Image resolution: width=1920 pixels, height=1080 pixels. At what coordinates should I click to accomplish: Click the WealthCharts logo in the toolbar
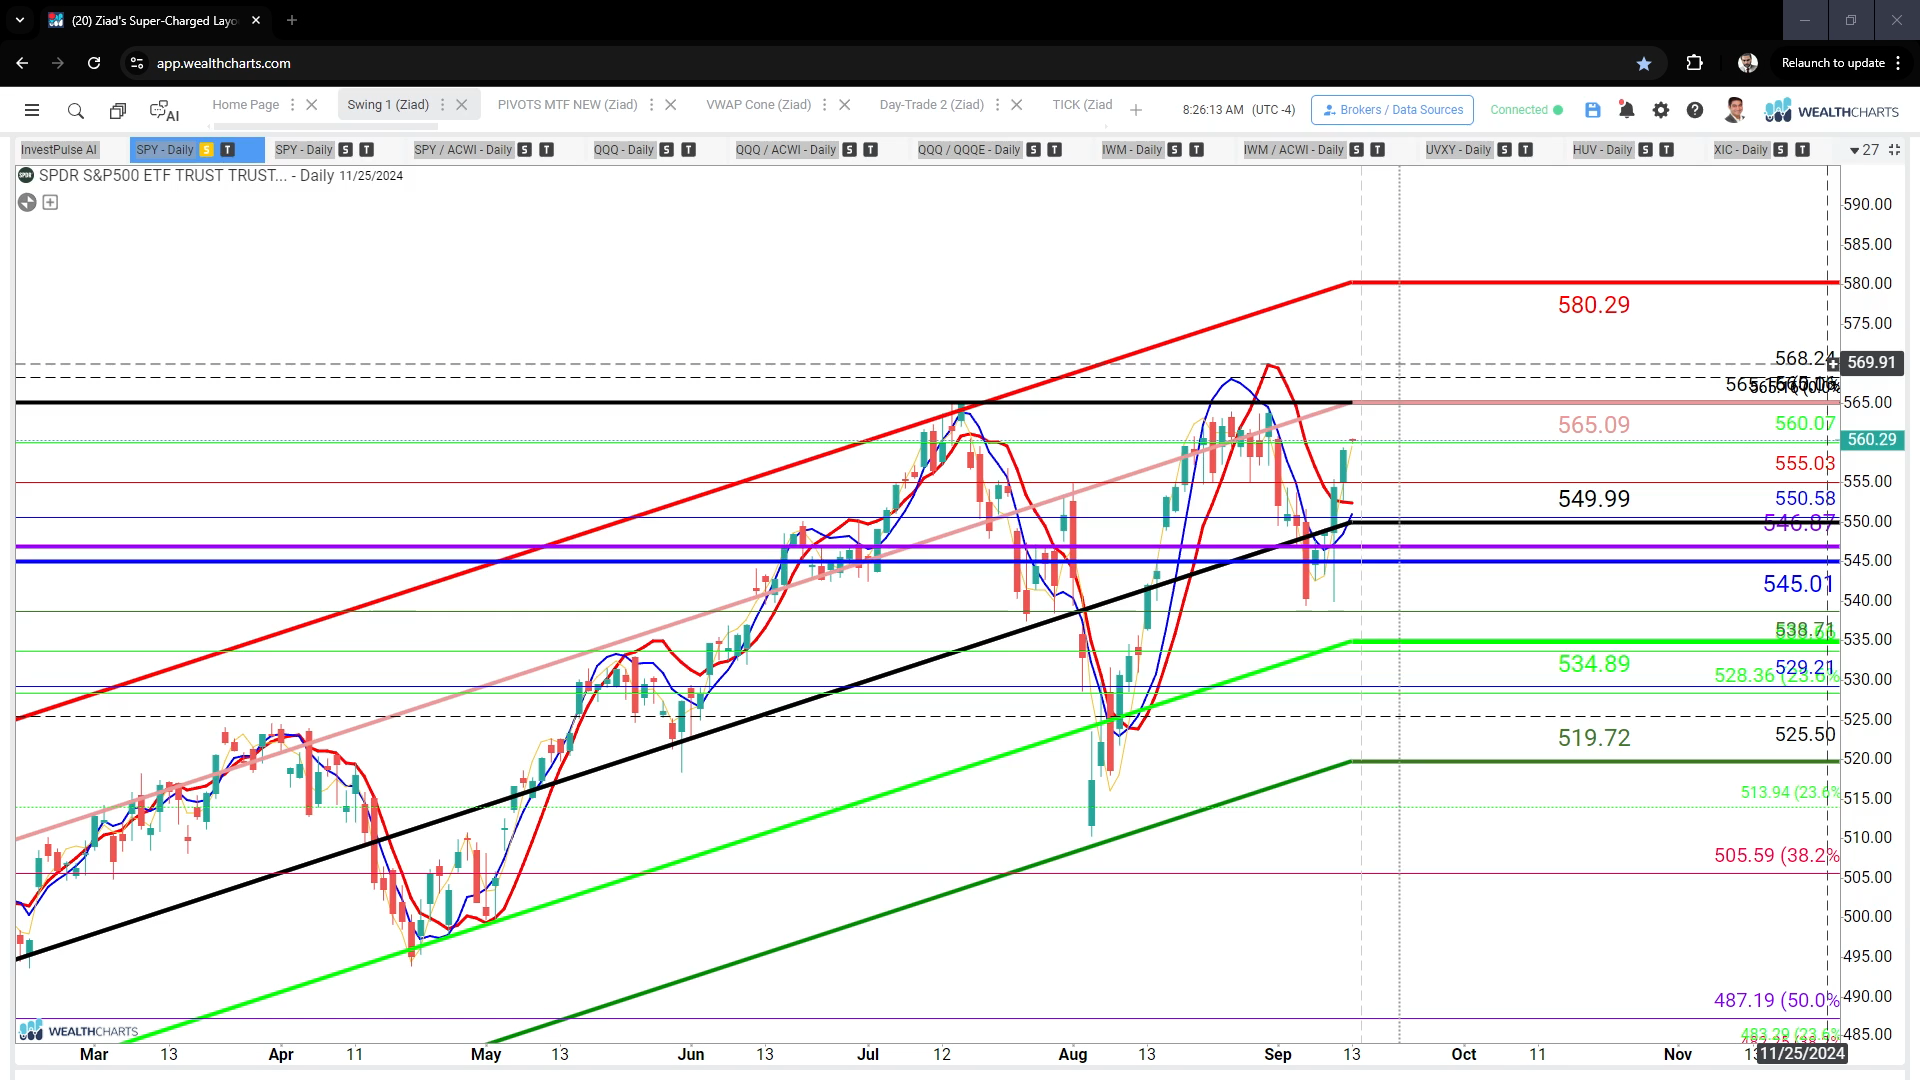click(x=1832, y=111)
